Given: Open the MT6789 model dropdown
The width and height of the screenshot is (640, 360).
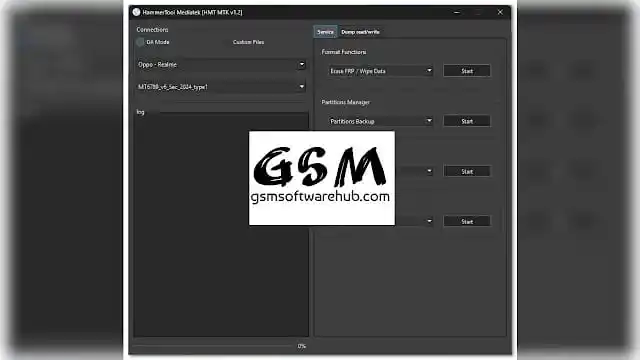Looking at the screenshot, I should pyautogui.click(x=221, y=87).
